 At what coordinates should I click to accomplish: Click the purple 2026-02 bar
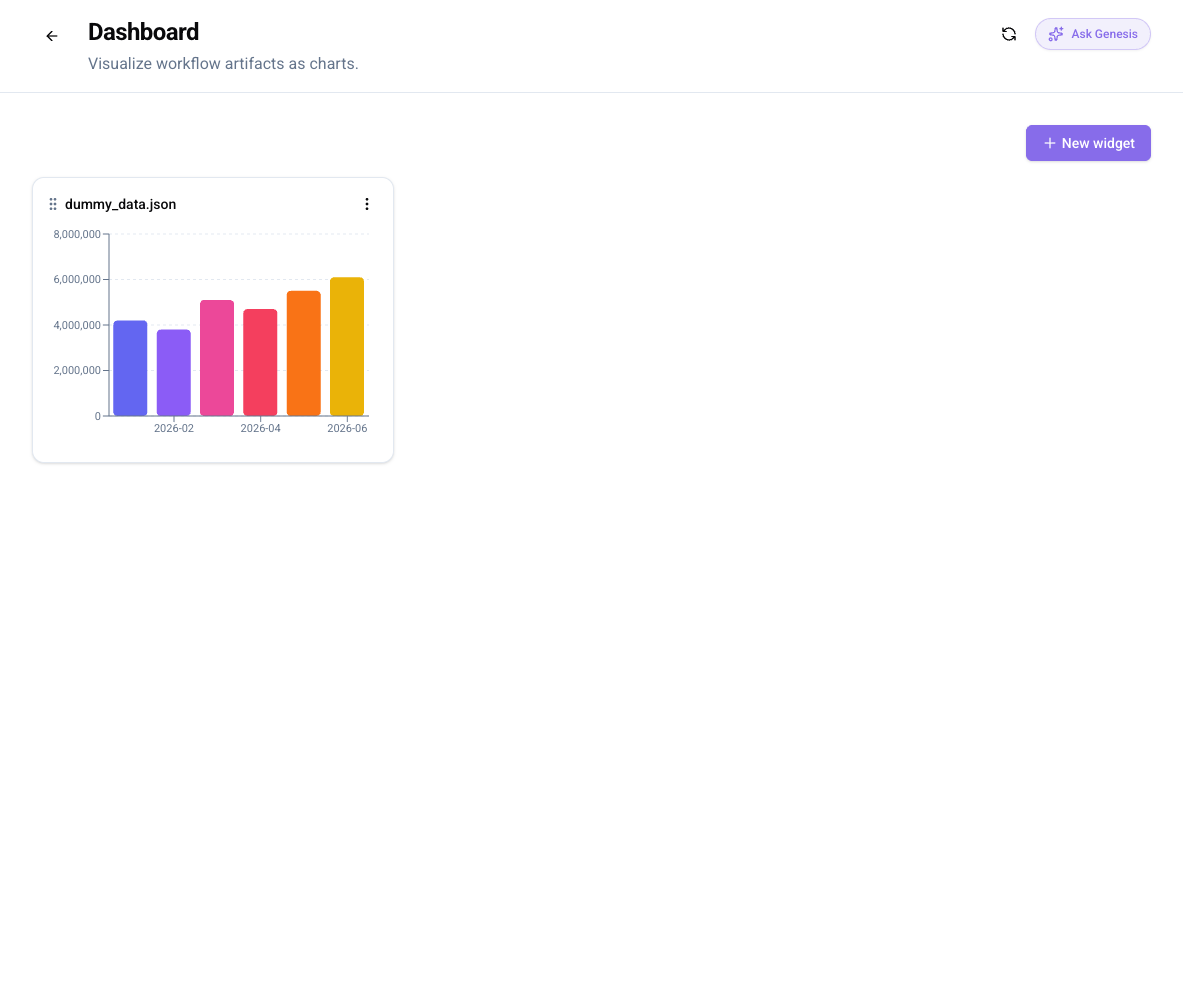[174, 372]
